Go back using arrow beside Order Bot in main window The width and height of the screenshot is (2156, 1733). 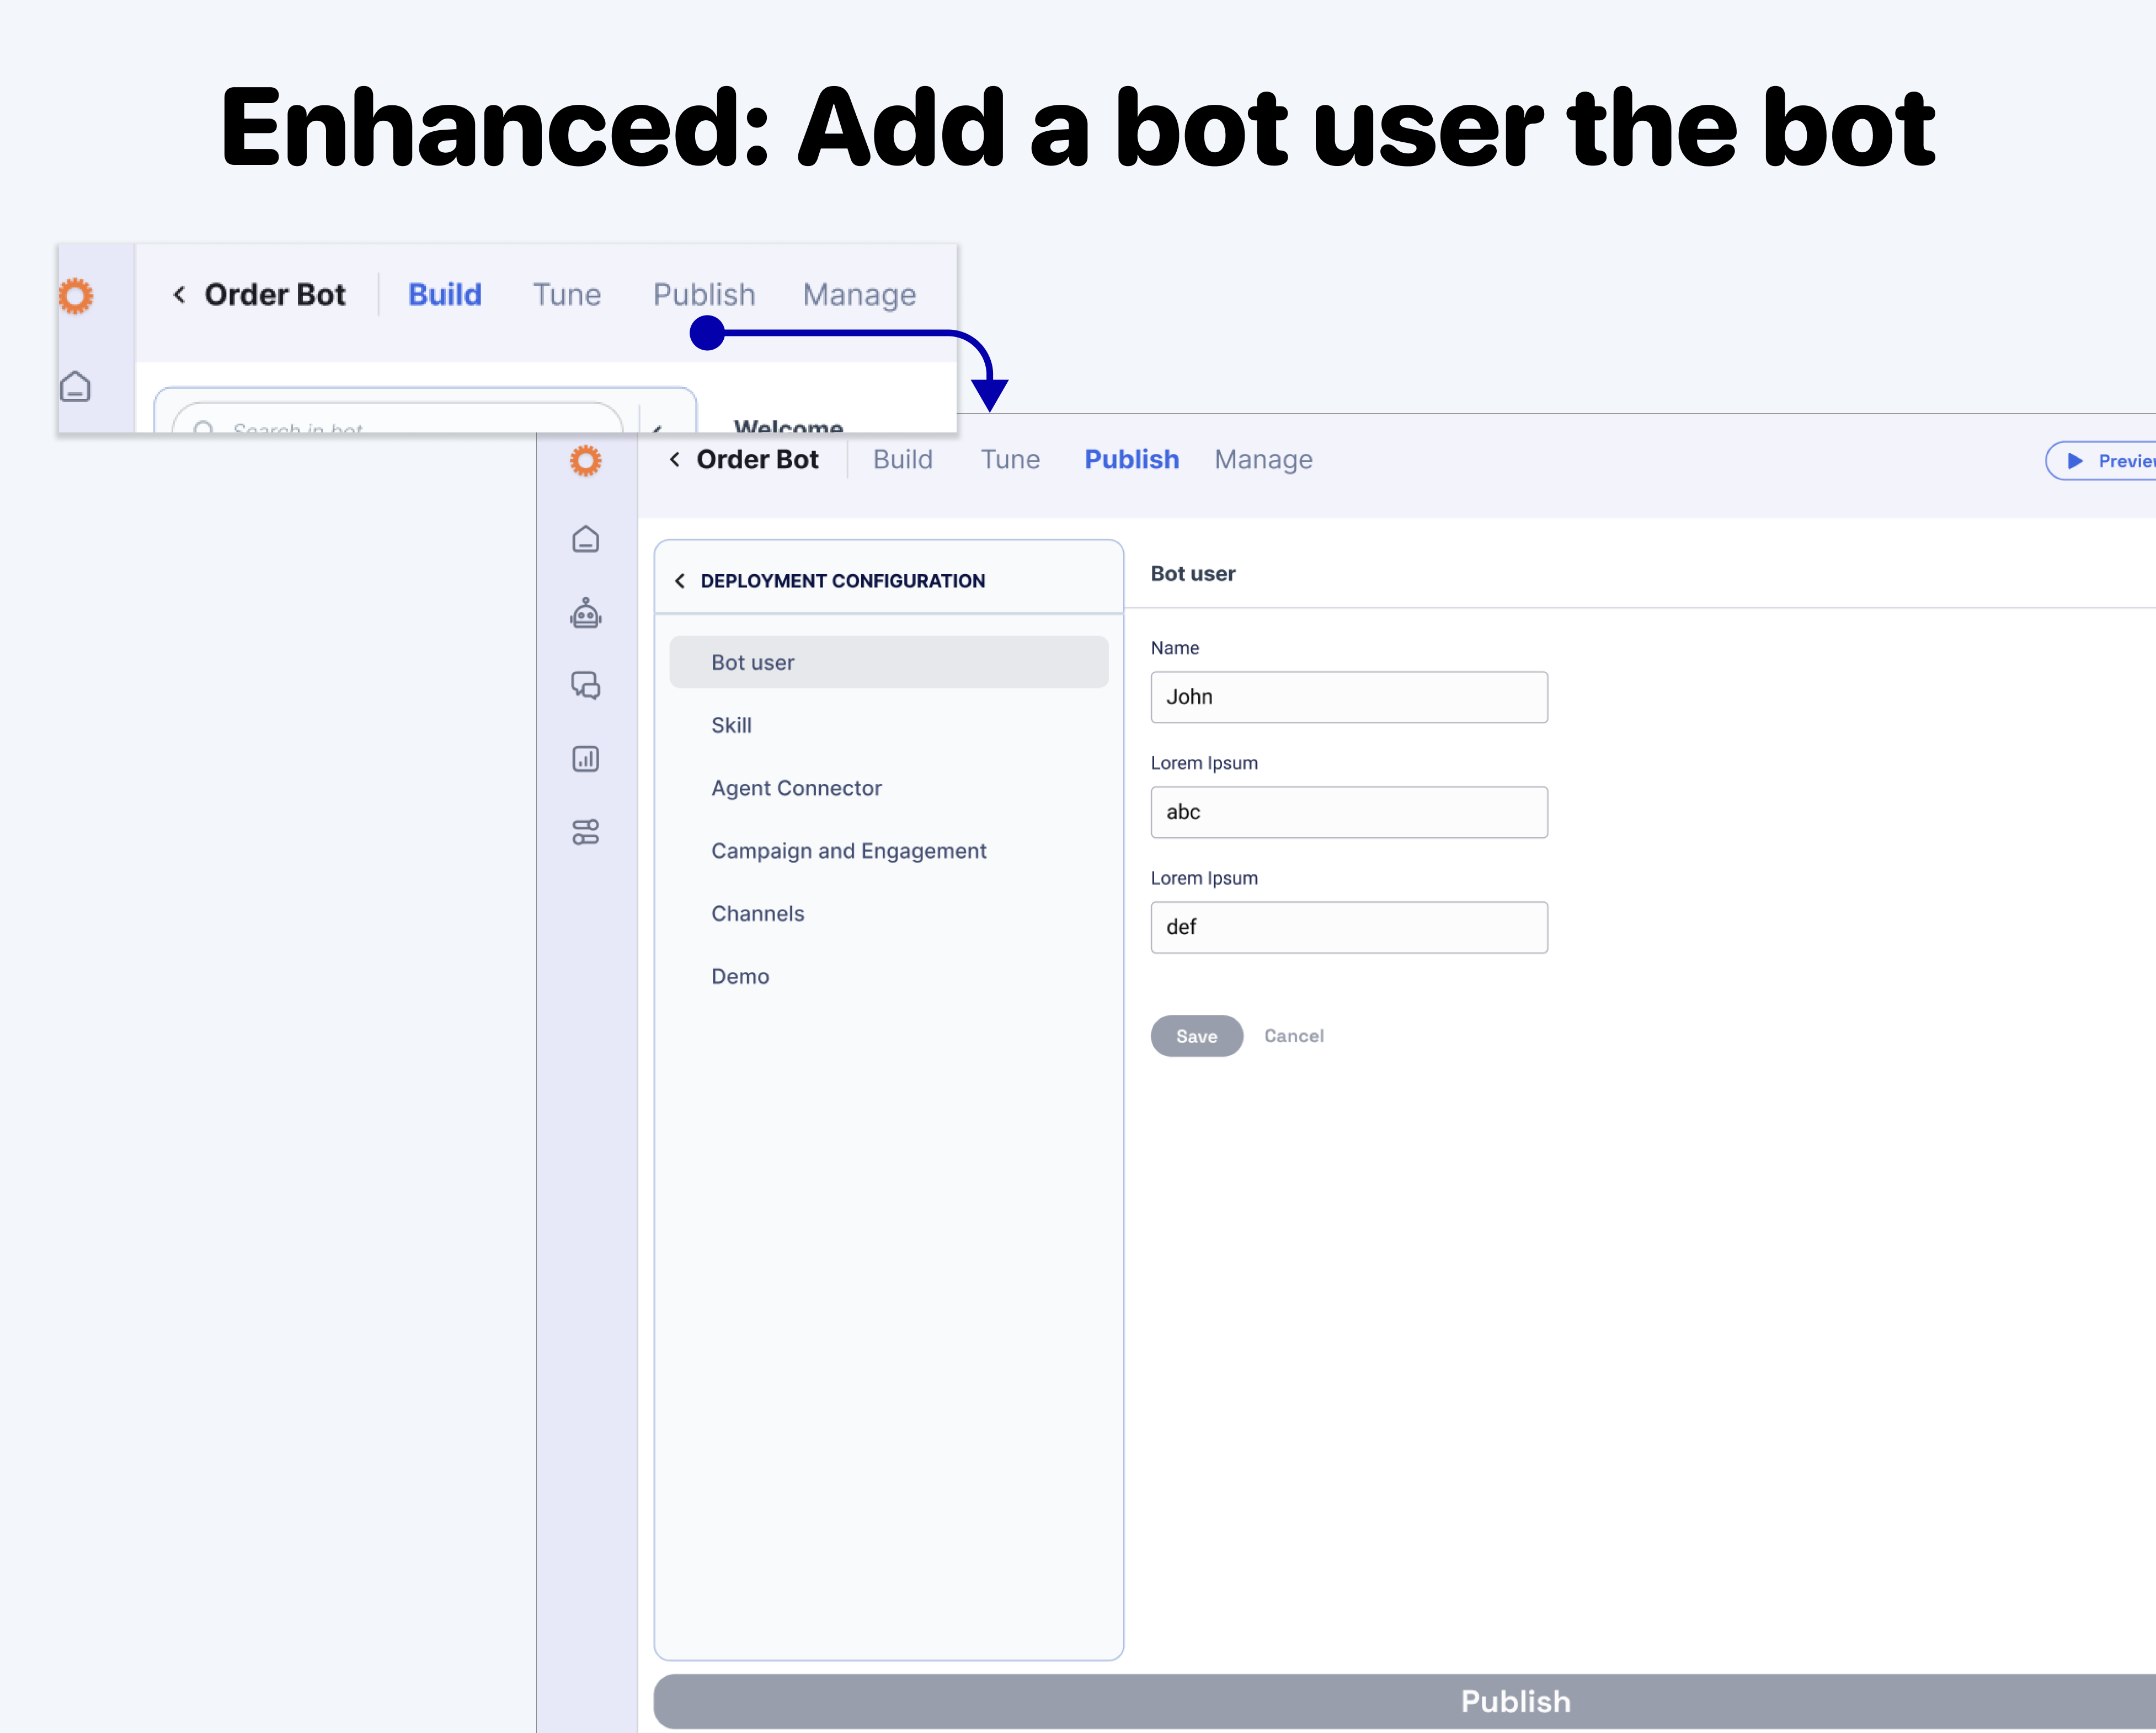coord(675,459)
